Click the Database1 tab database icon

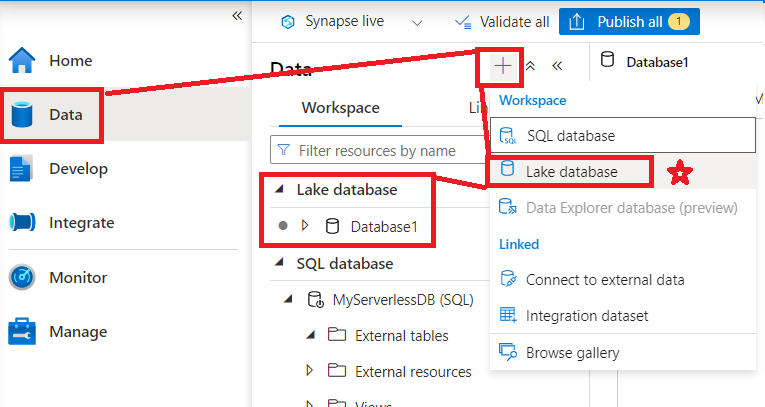point(607,60)
